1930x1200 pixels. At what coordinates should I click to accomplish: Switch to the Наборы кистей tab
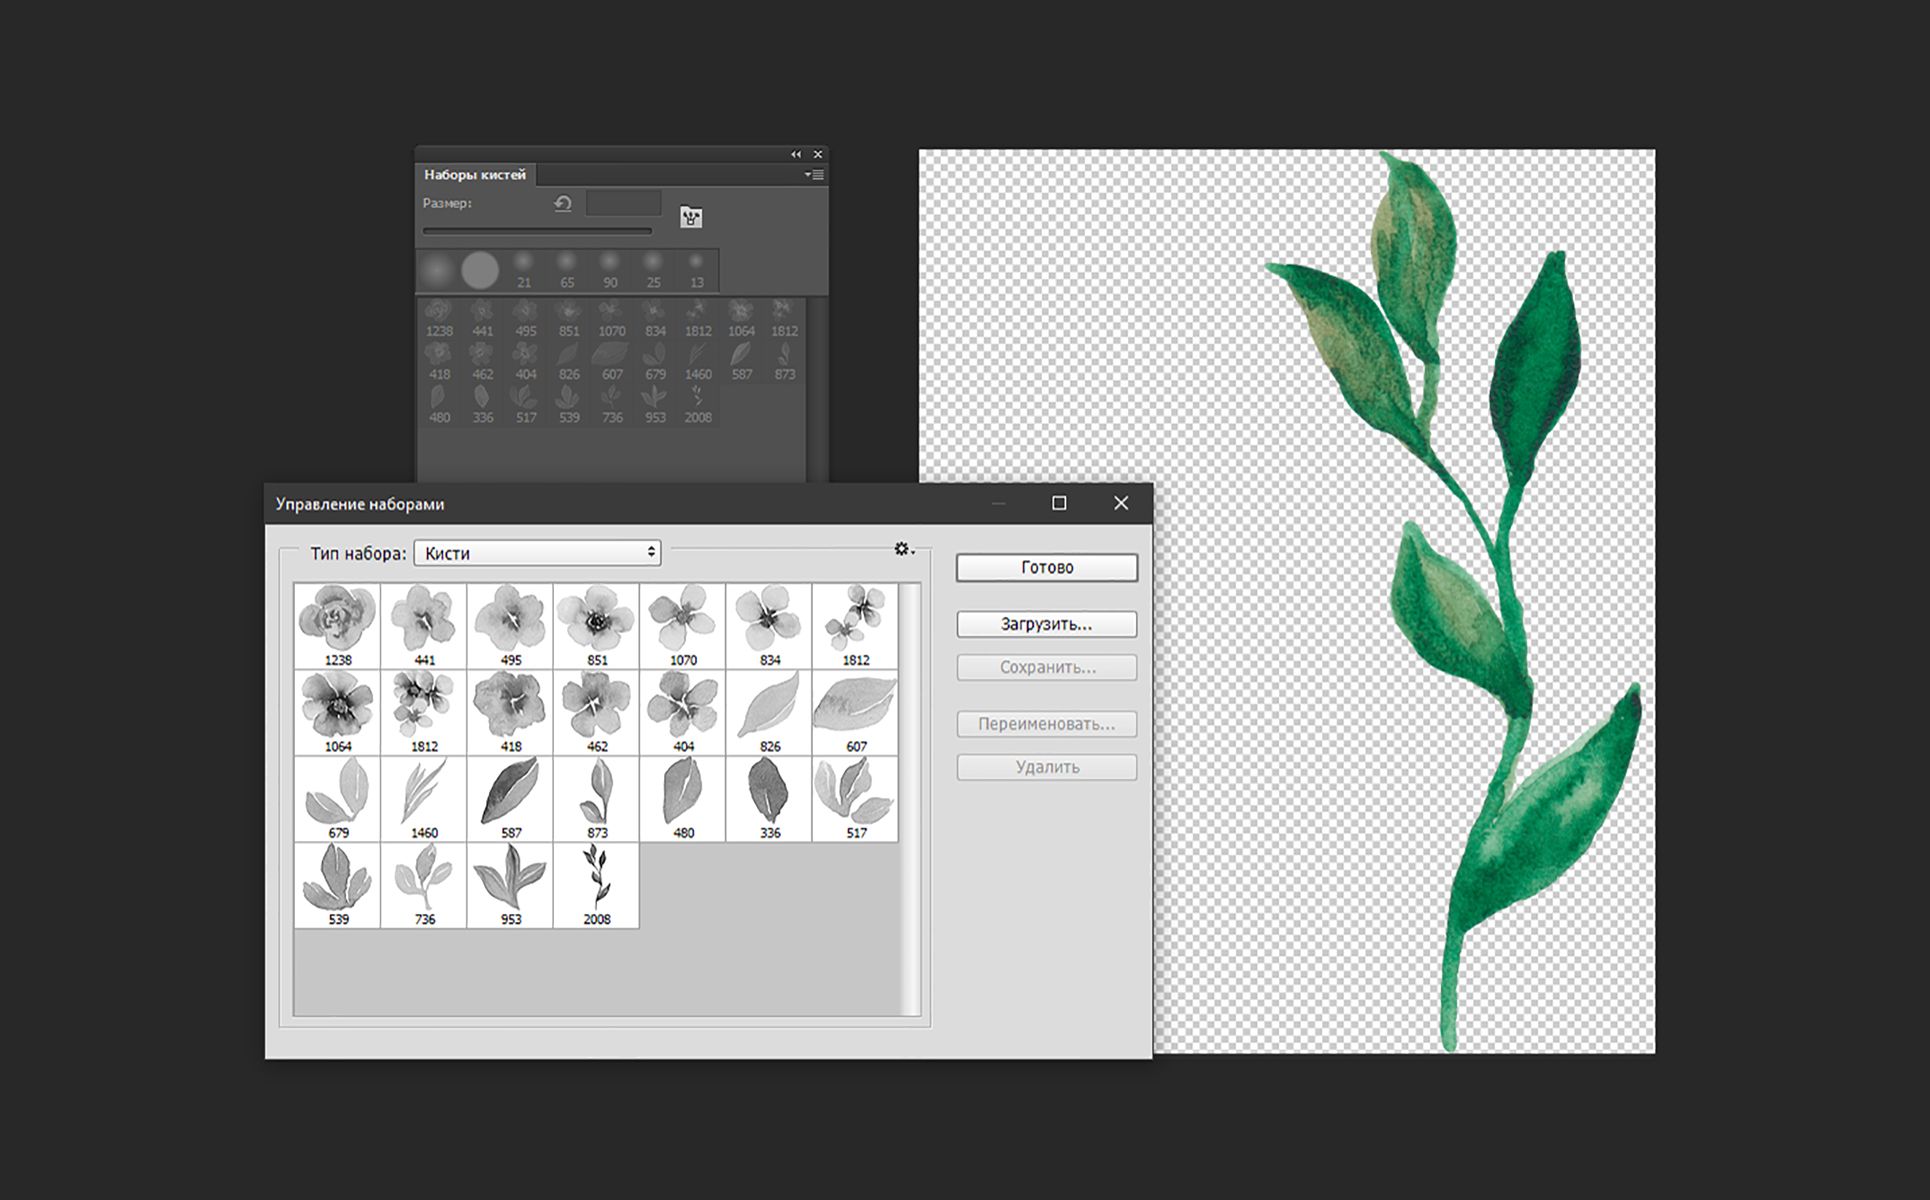coord(475,175)
